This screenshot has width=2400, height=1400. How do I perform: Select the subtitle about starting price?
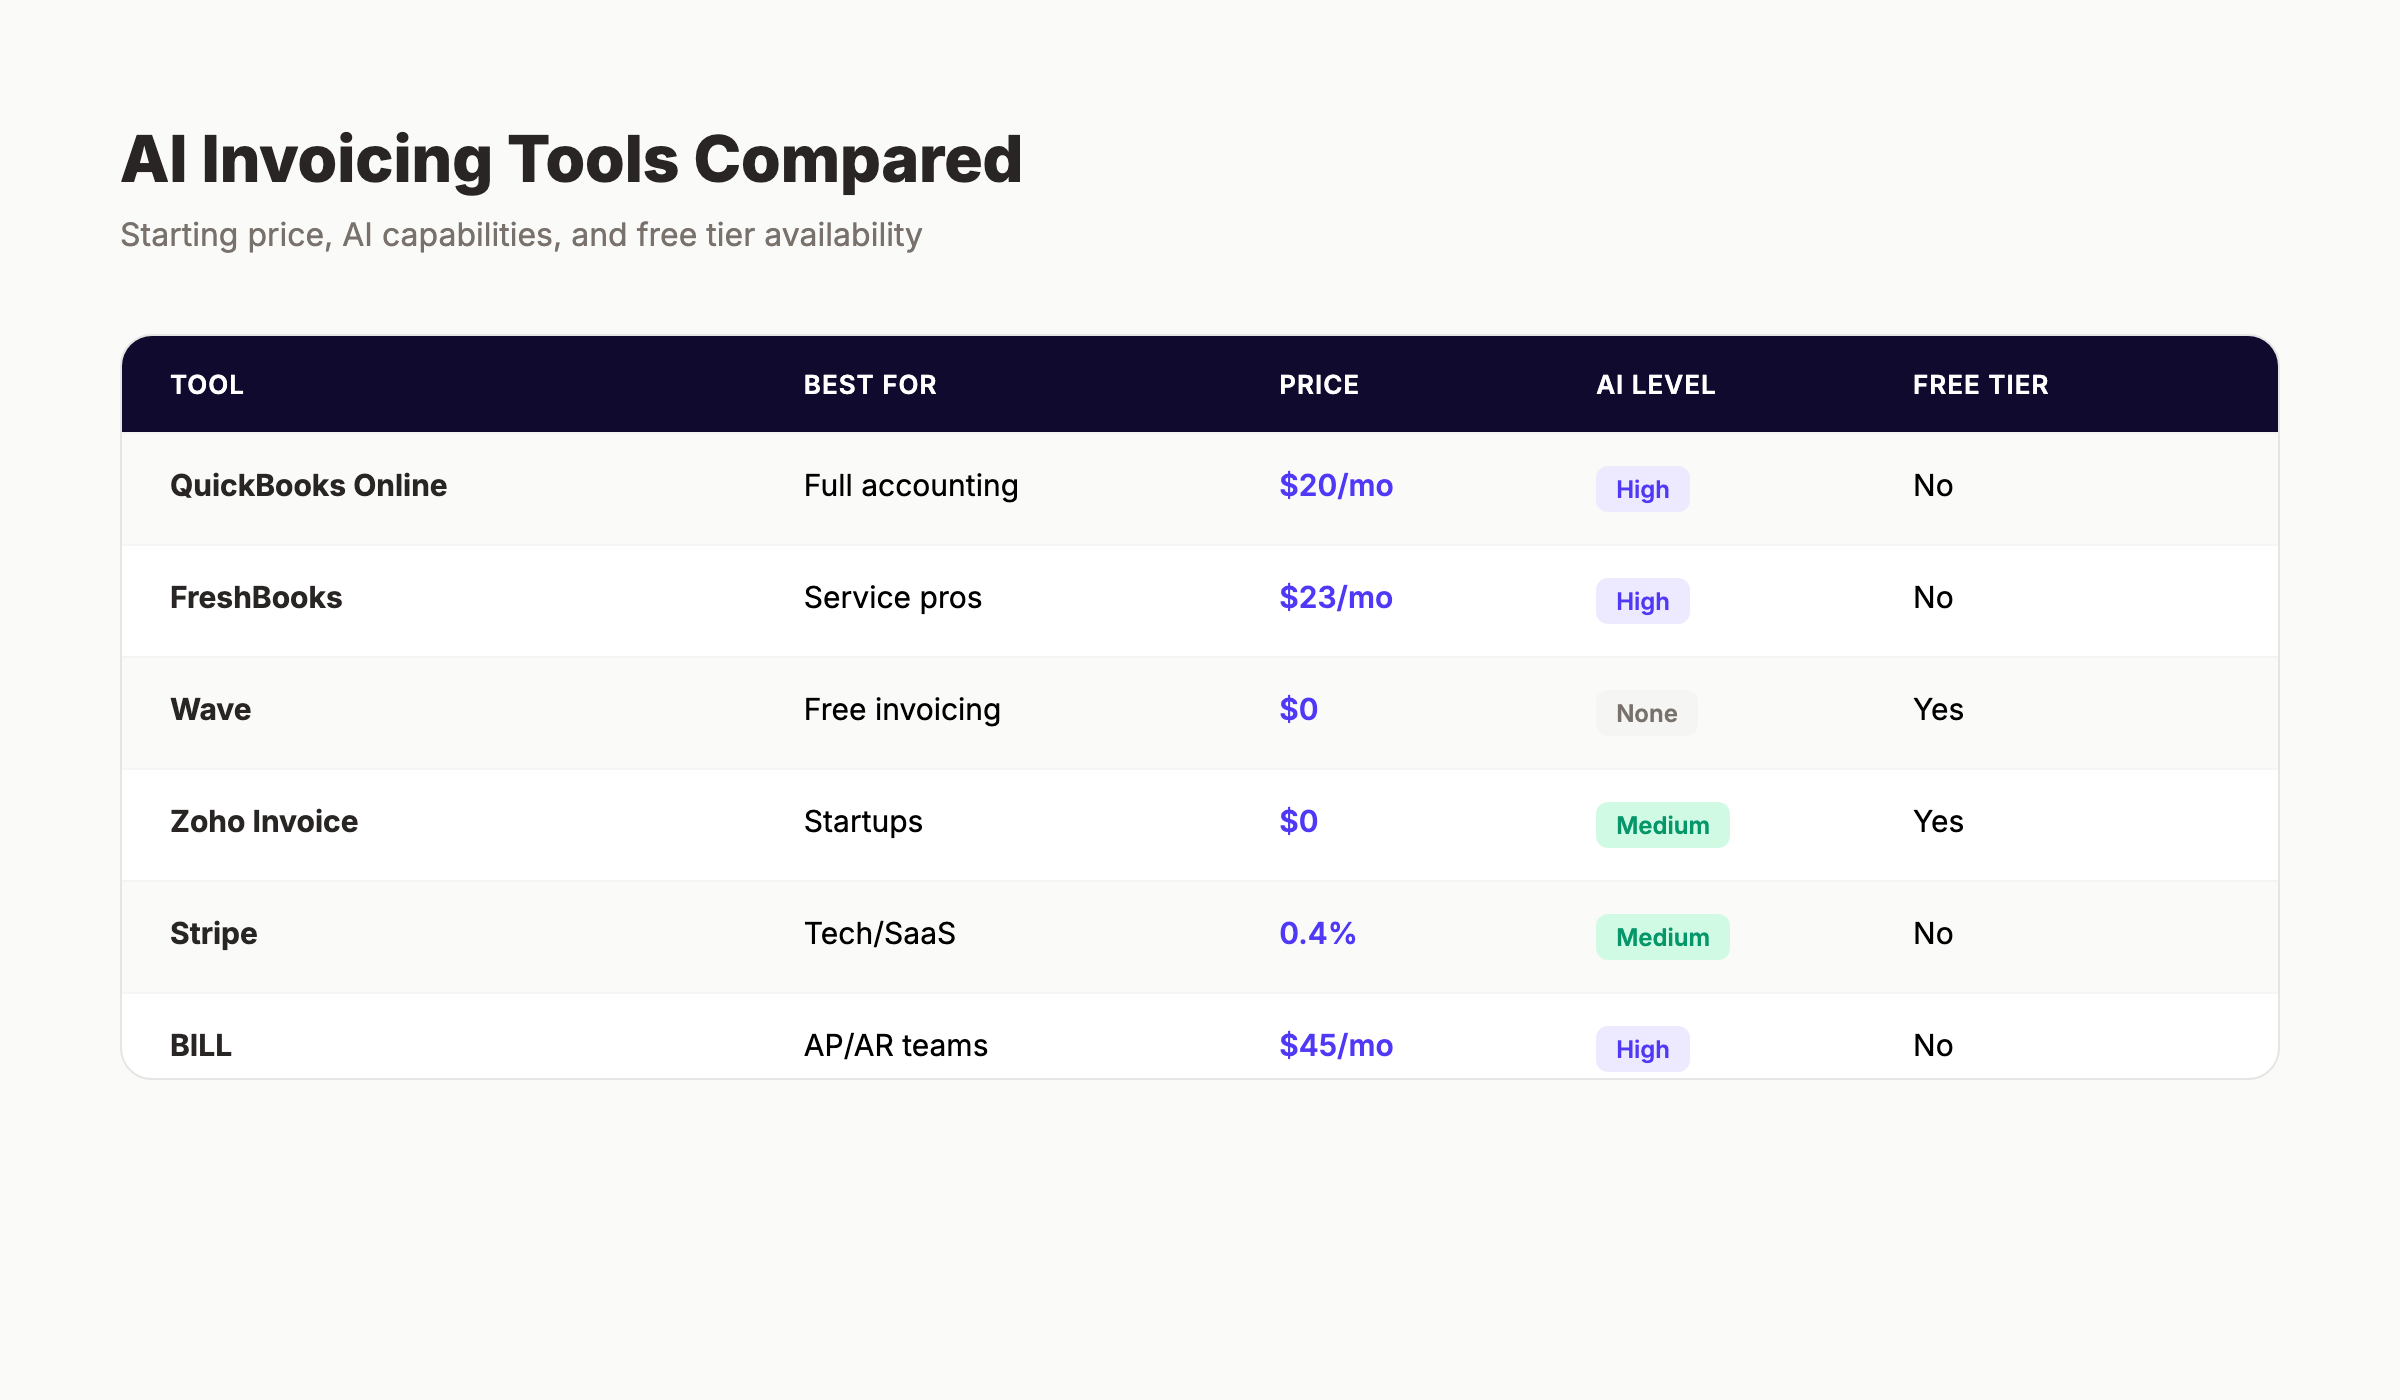pyautogui.click(x=521, y=235)
